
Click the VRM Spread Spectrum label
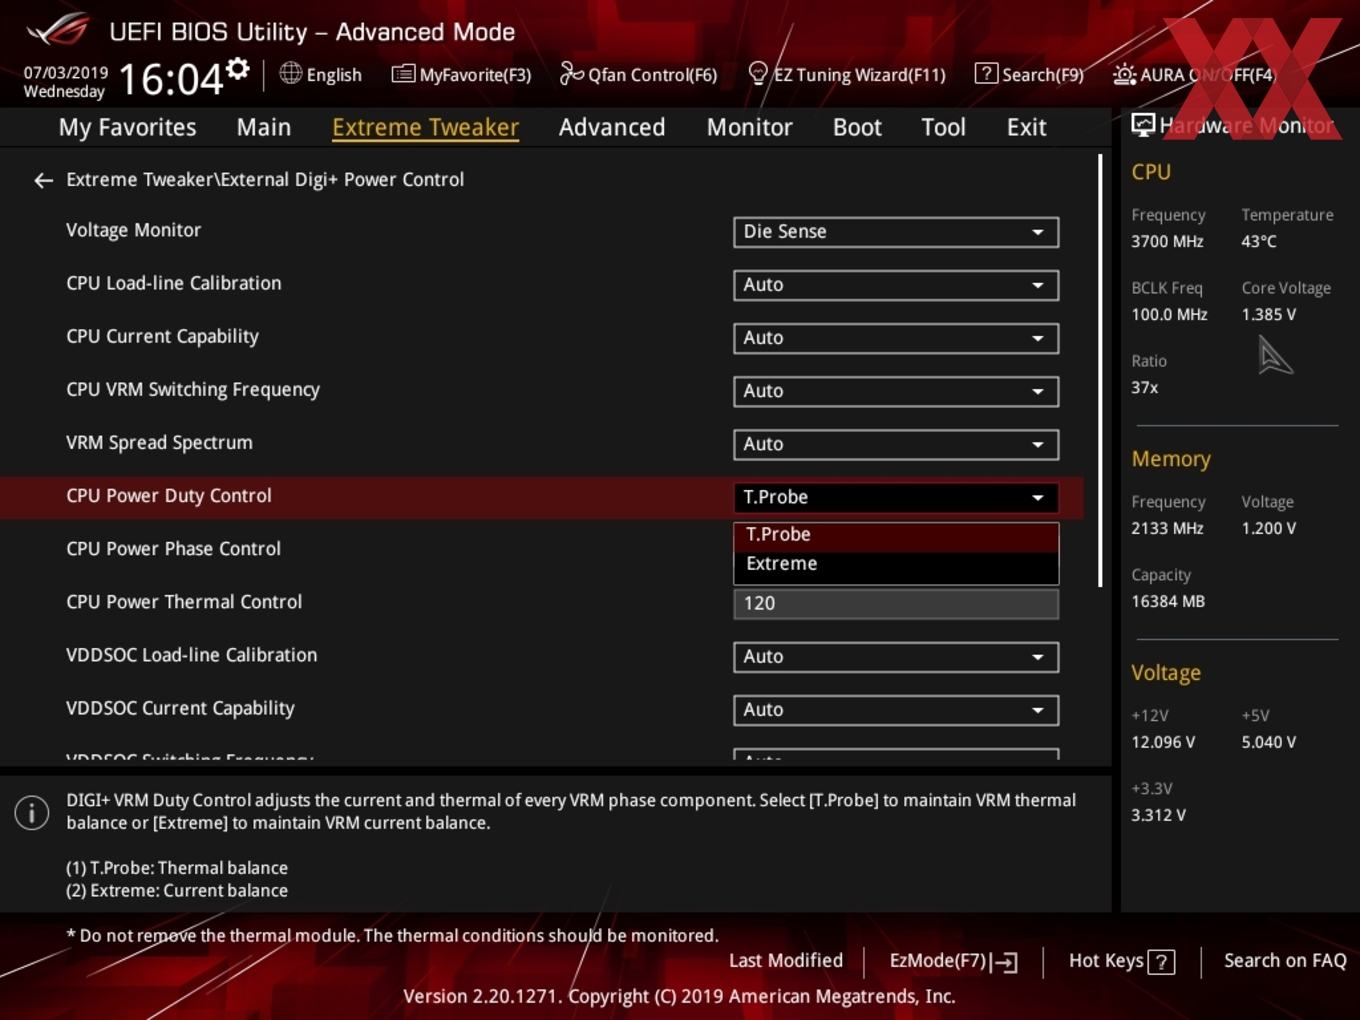point(159,443)
